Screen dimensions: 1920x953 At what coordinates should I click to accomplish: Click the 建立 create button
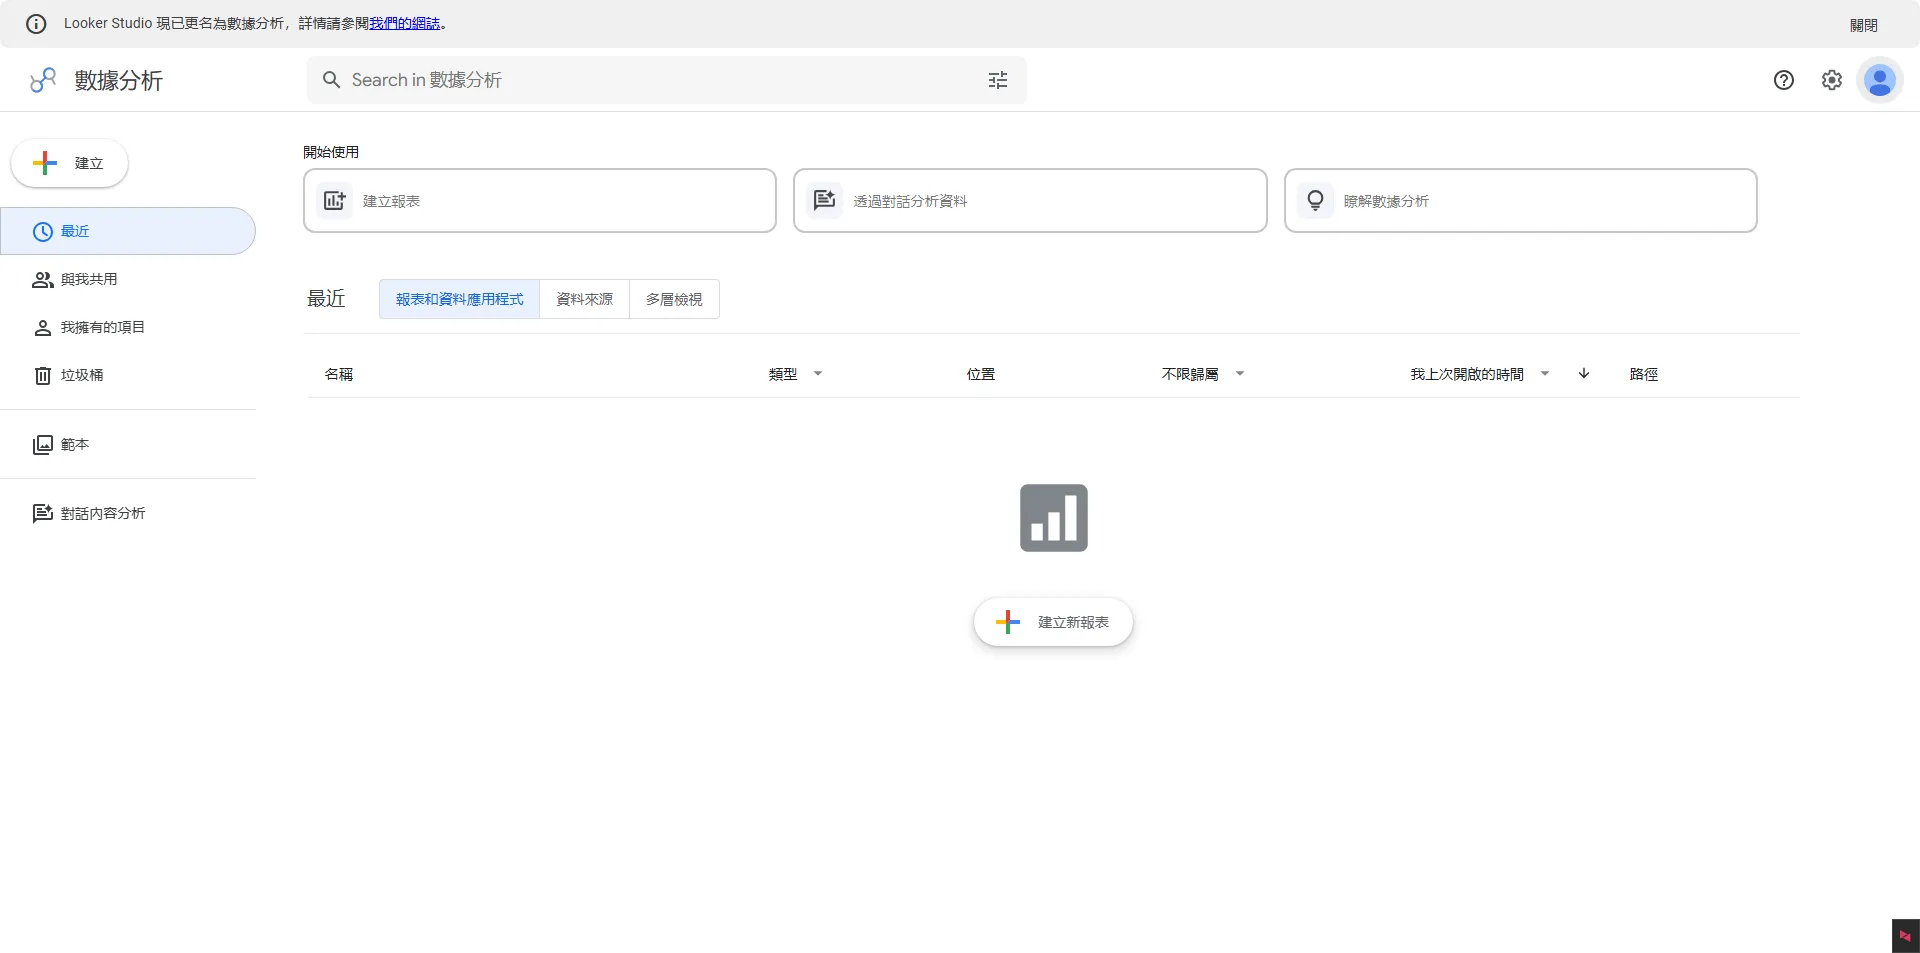coord(69,163)
